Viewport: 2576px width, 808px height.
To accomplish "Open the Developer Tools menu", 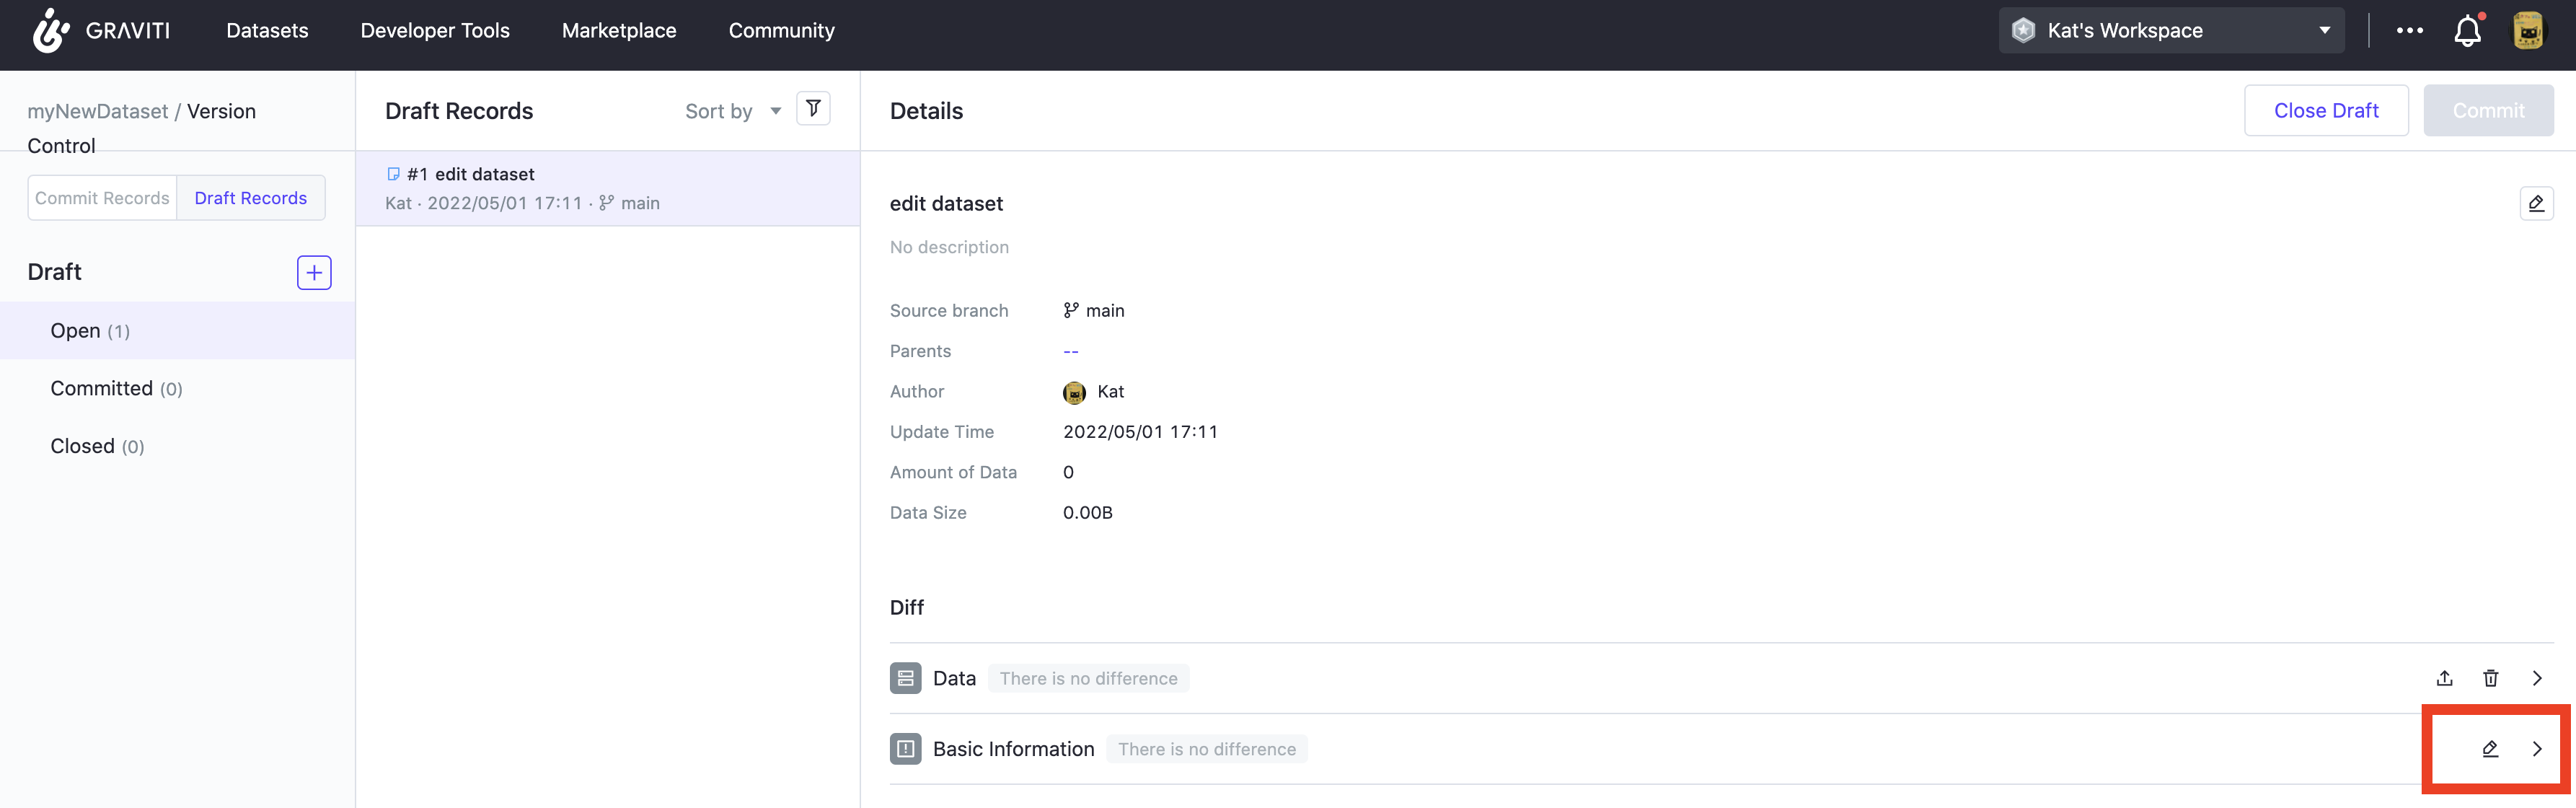I will [x=435, y=31].
